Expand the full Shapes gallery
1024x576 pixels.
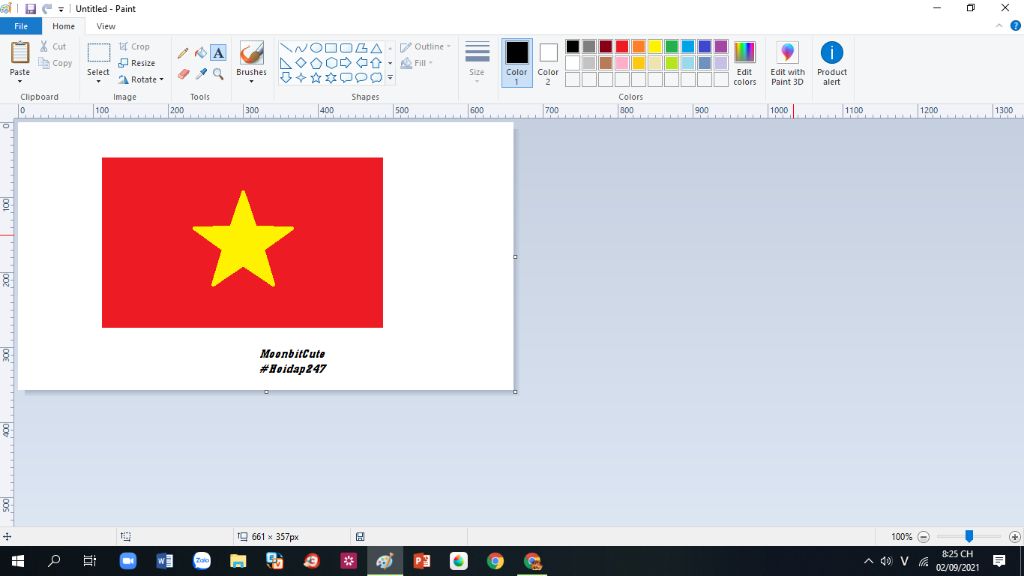pyautogui.click(x=390, y=78)
